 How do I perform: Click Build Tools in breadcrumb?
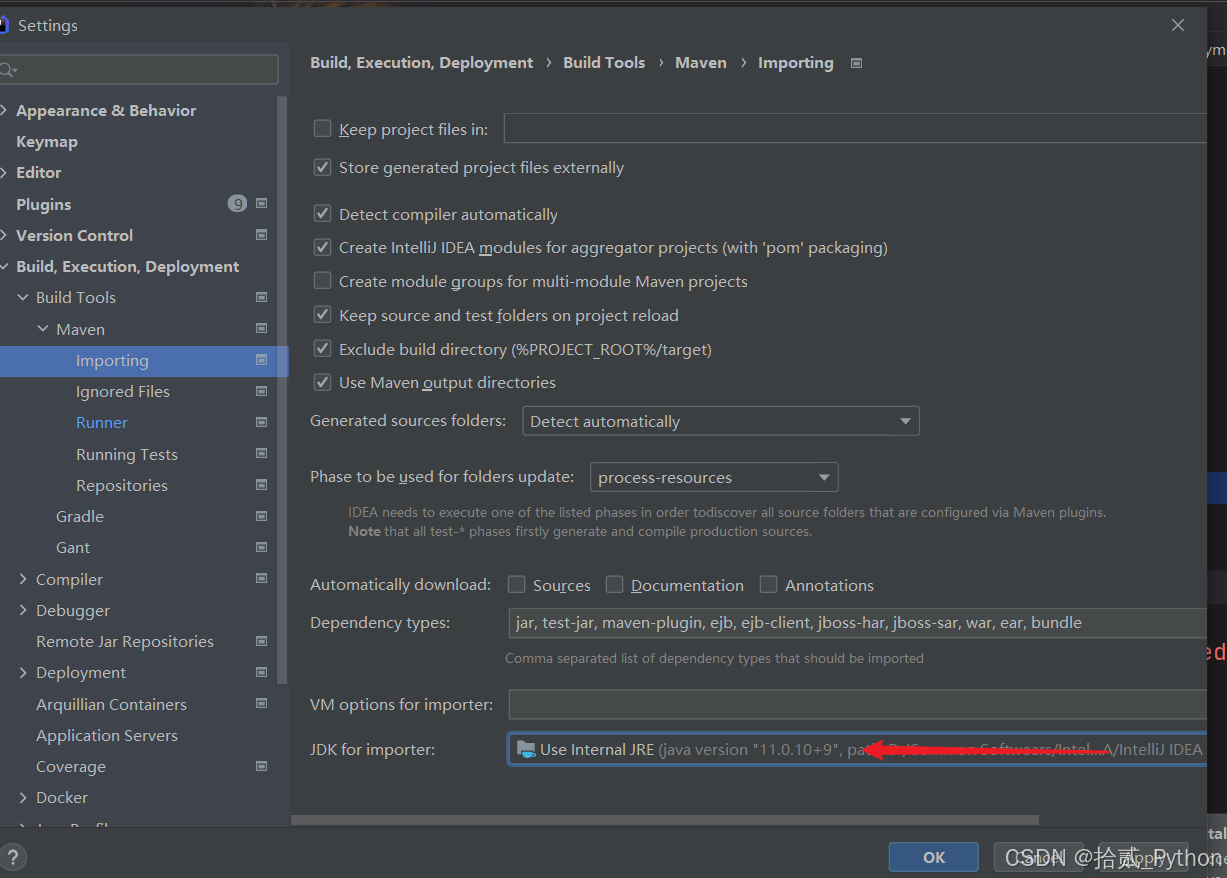point(604,62)
